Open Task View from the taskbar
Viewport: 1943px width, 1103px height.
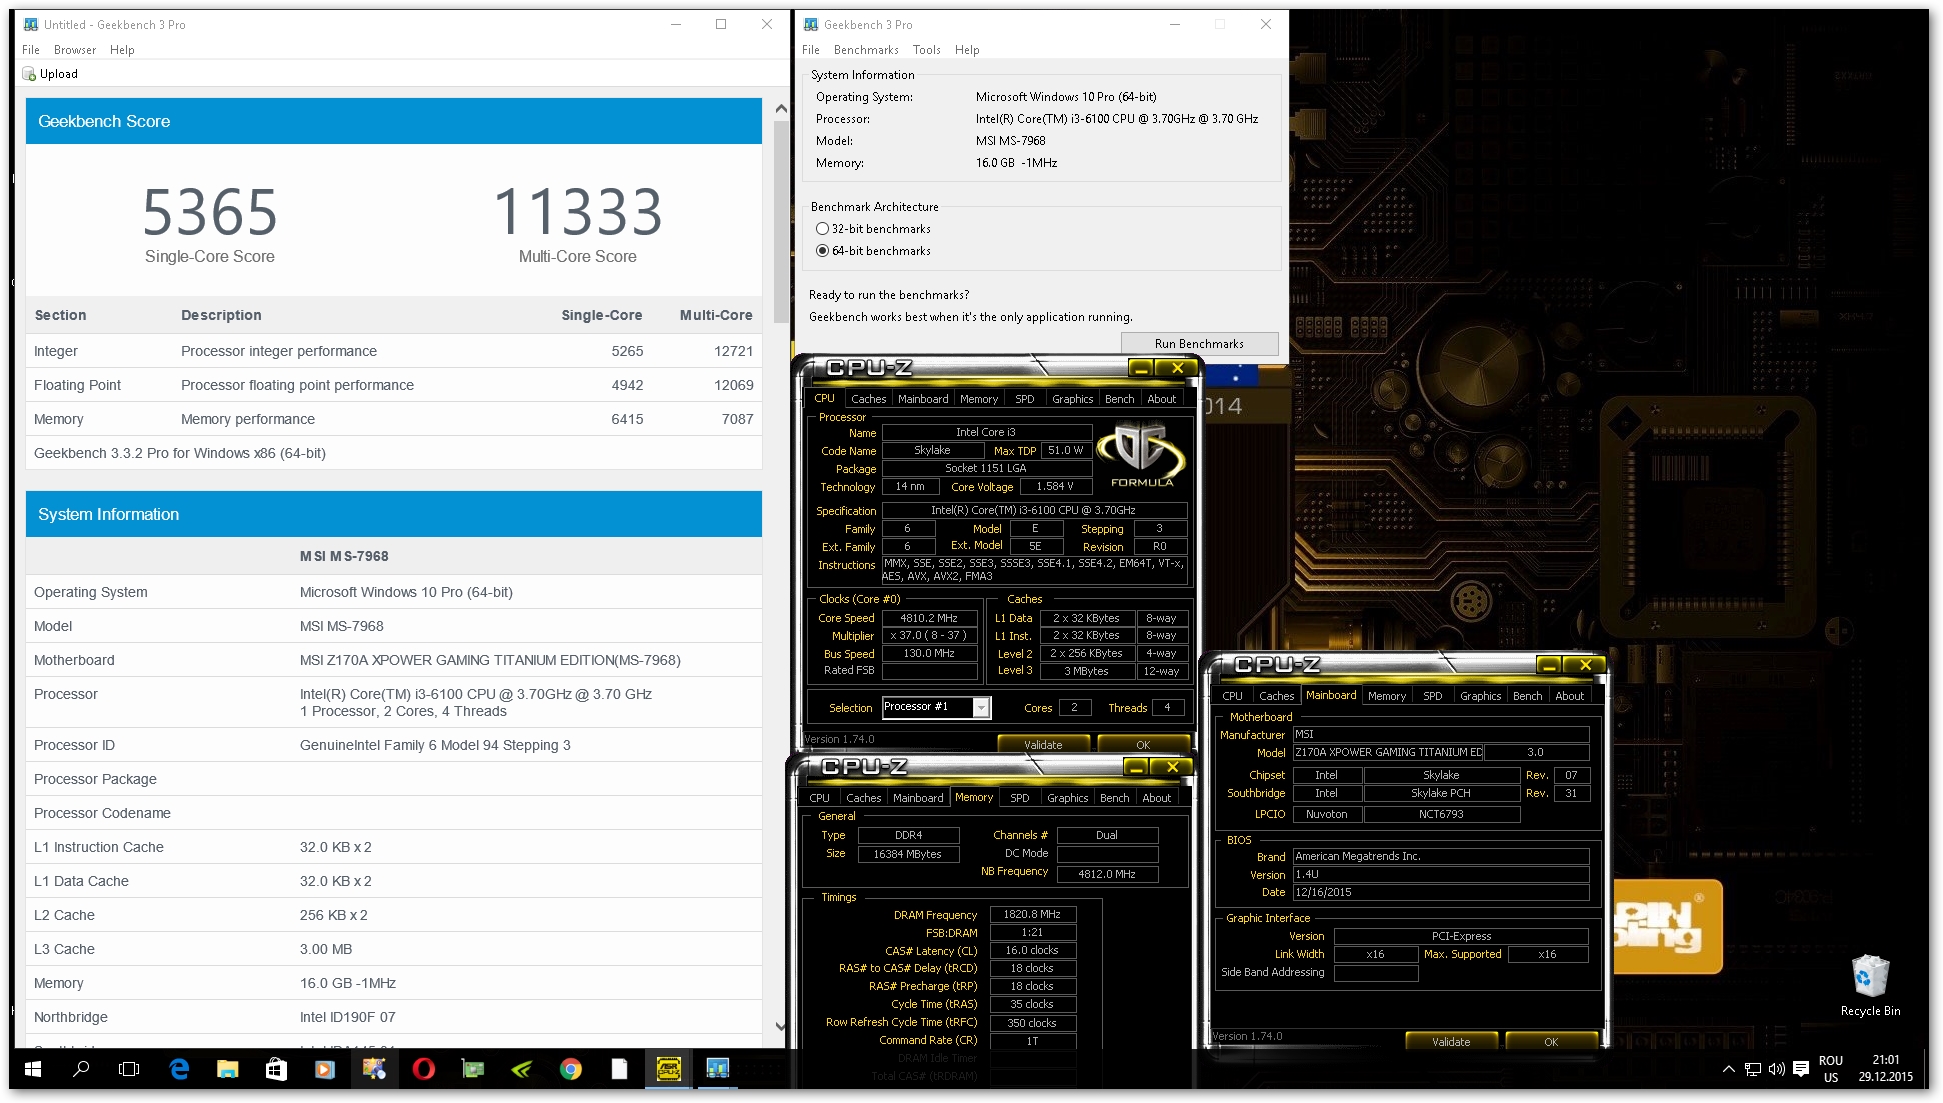click(x=129, y=1069)
